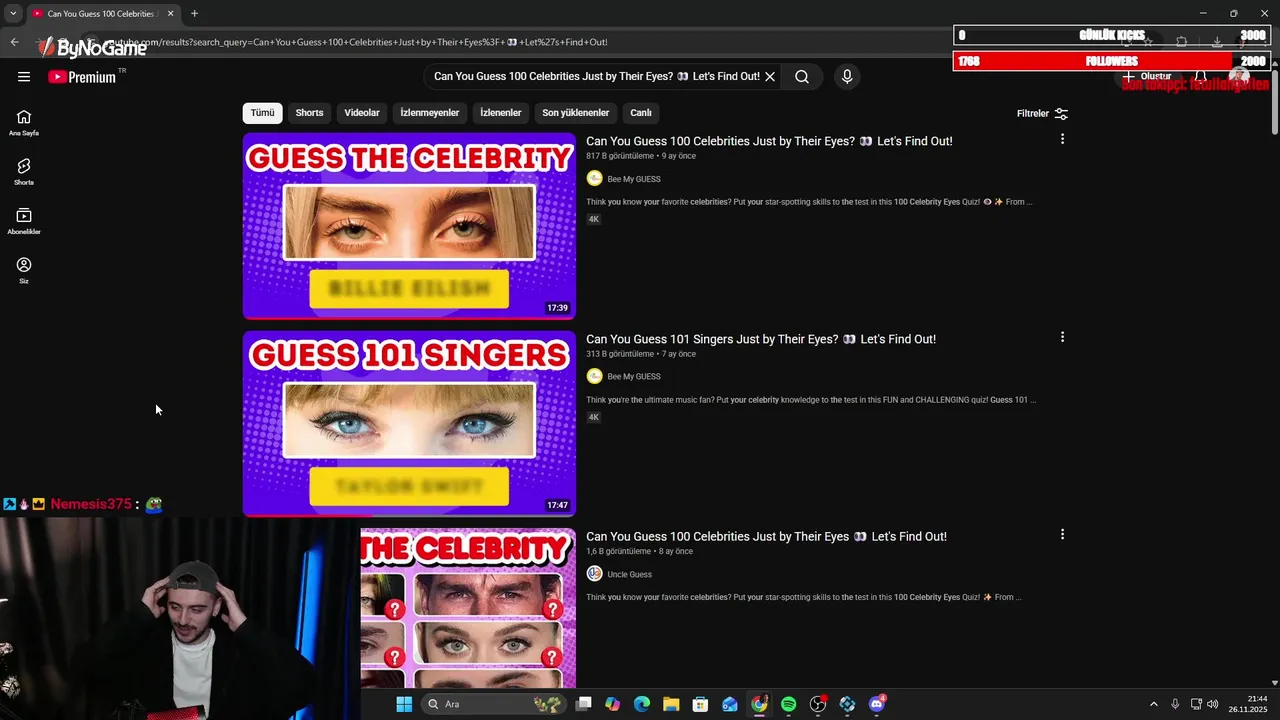Close the current browser tab
1280x720 pixels.
coord(170,14)
